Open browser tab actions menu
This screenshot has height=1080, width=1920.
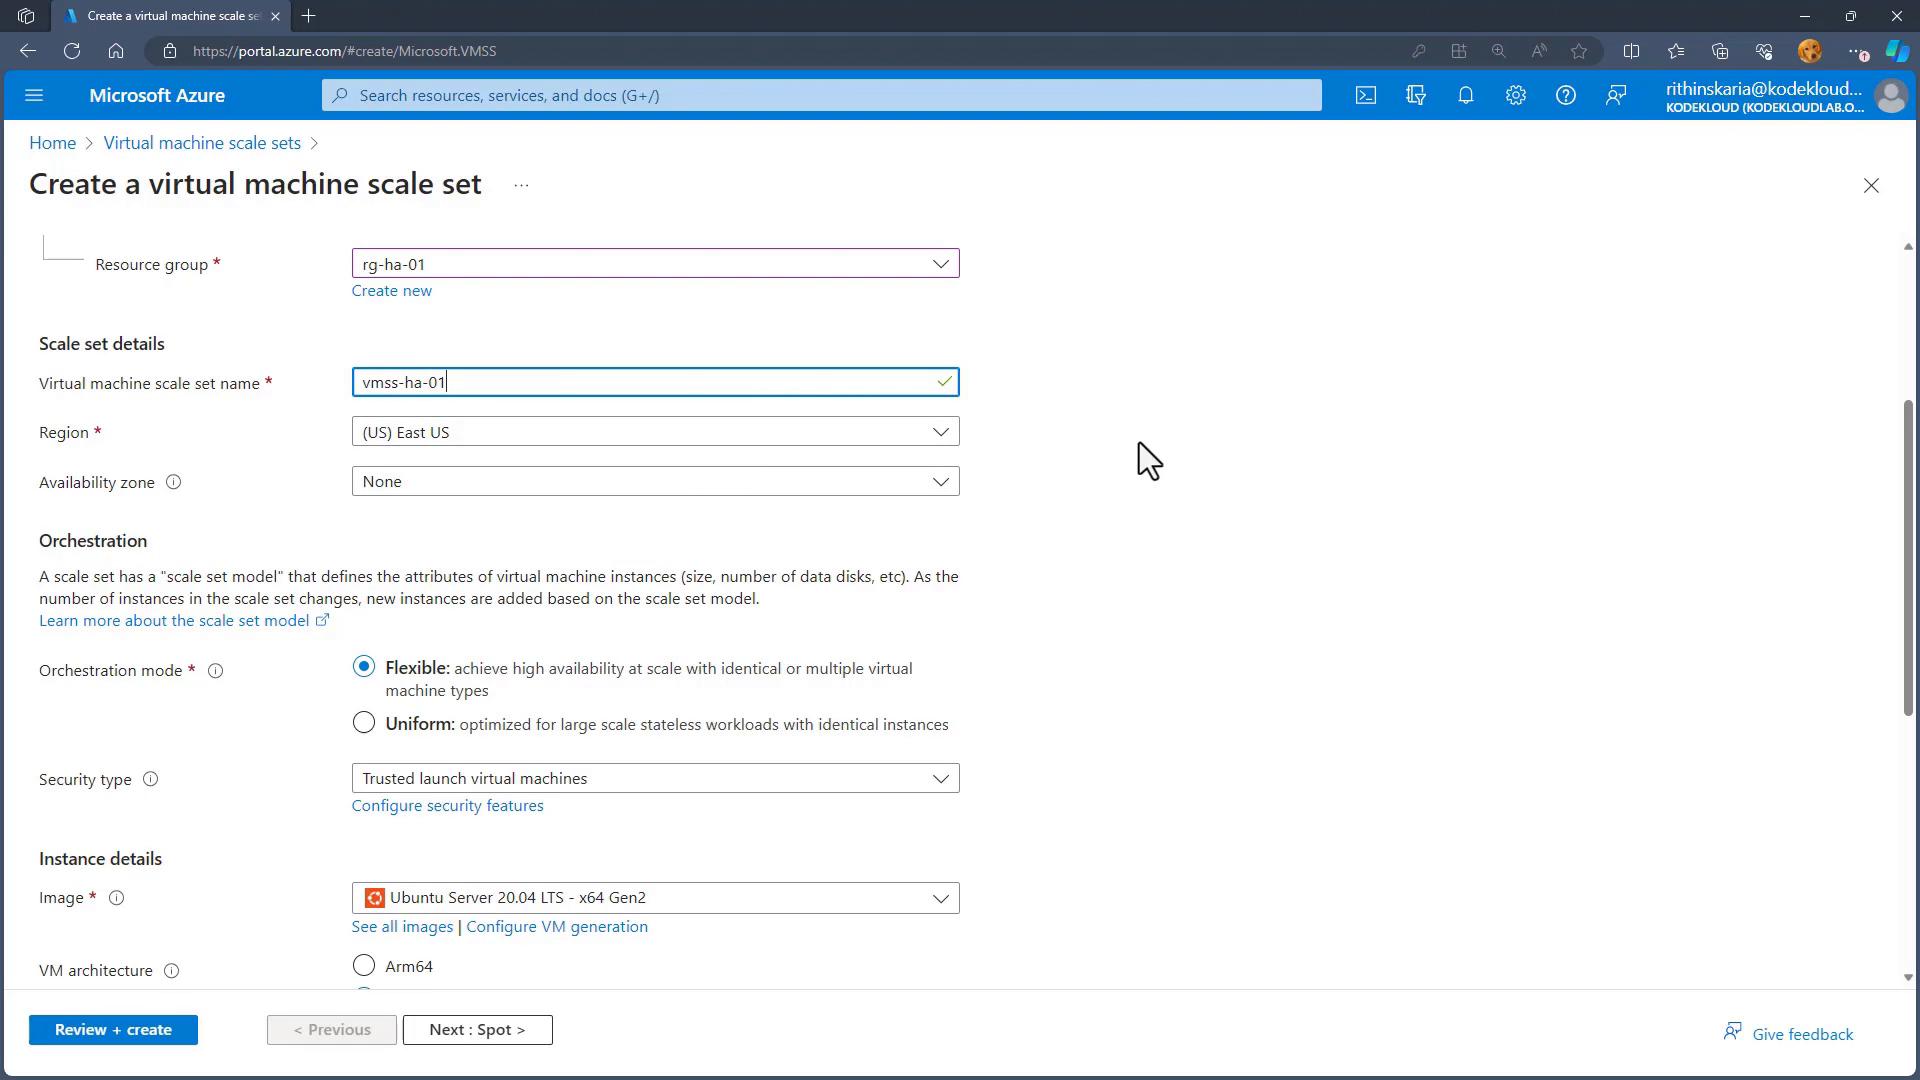(26, 16)
